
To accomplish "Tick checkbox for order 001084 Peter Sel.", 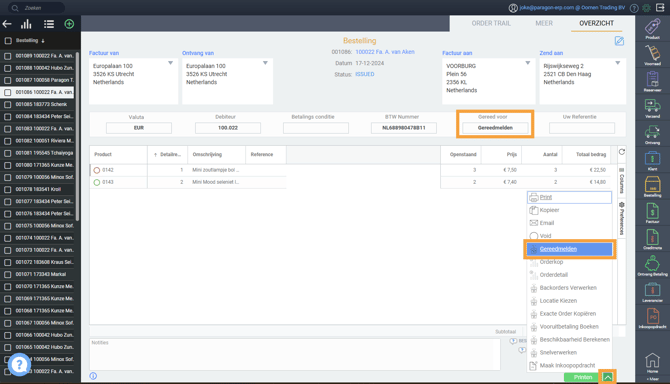I will (x=8, y=117).
